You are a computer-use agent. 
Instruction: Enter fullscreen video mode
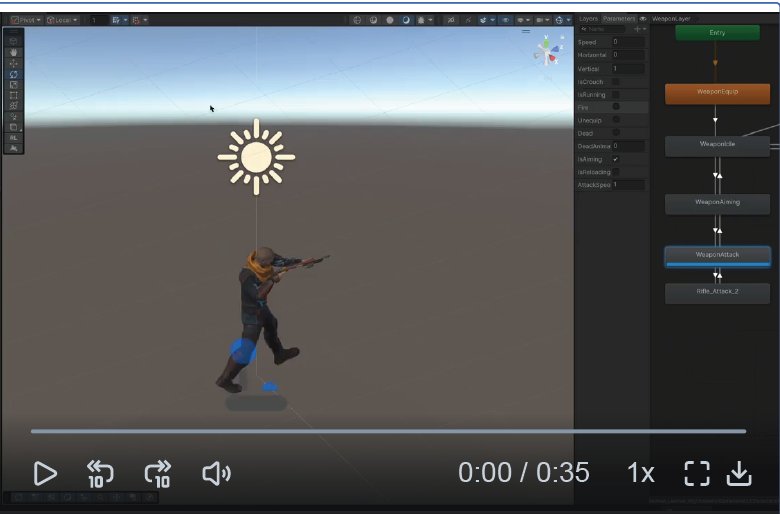click(x=697, y=473)
